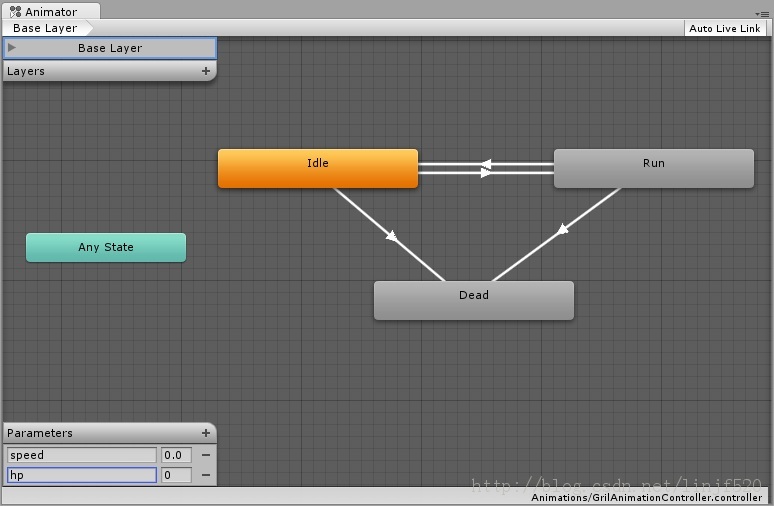Click the Animator tab icon

(15, 11)
